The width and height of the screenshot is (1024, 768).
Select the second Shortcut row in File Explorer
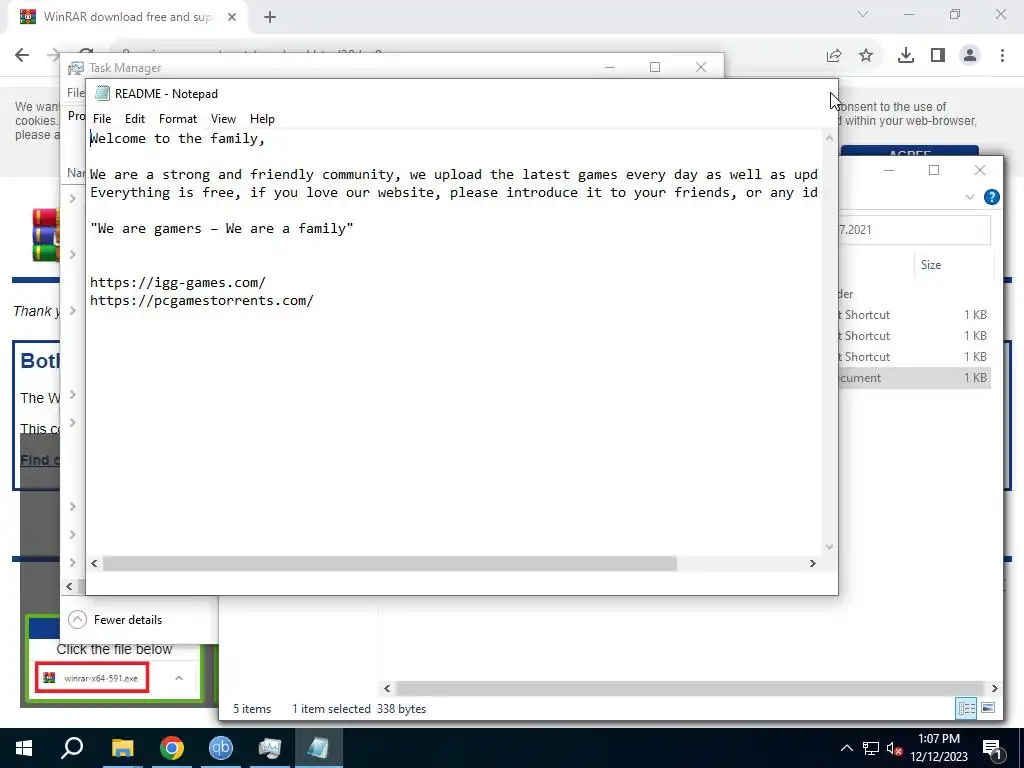tap(914, 336)
